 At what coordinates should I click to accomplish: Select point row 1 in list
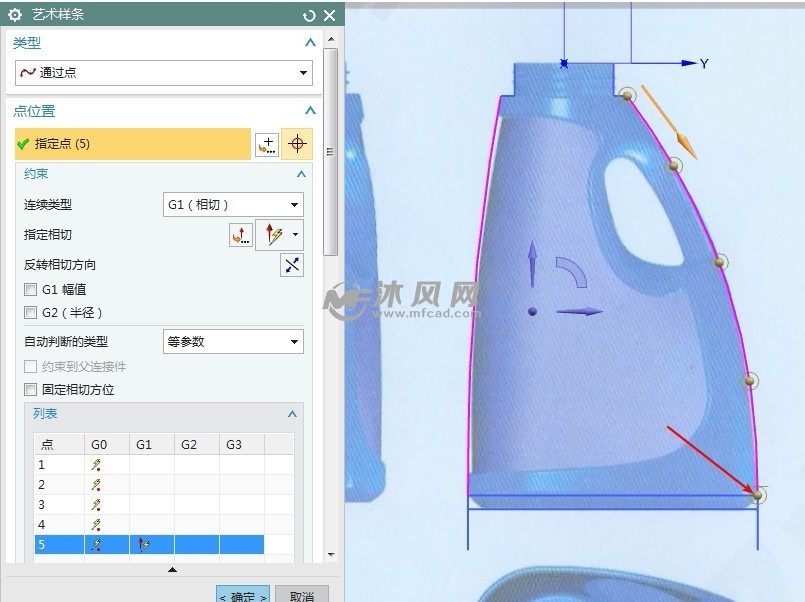(164, 465)
